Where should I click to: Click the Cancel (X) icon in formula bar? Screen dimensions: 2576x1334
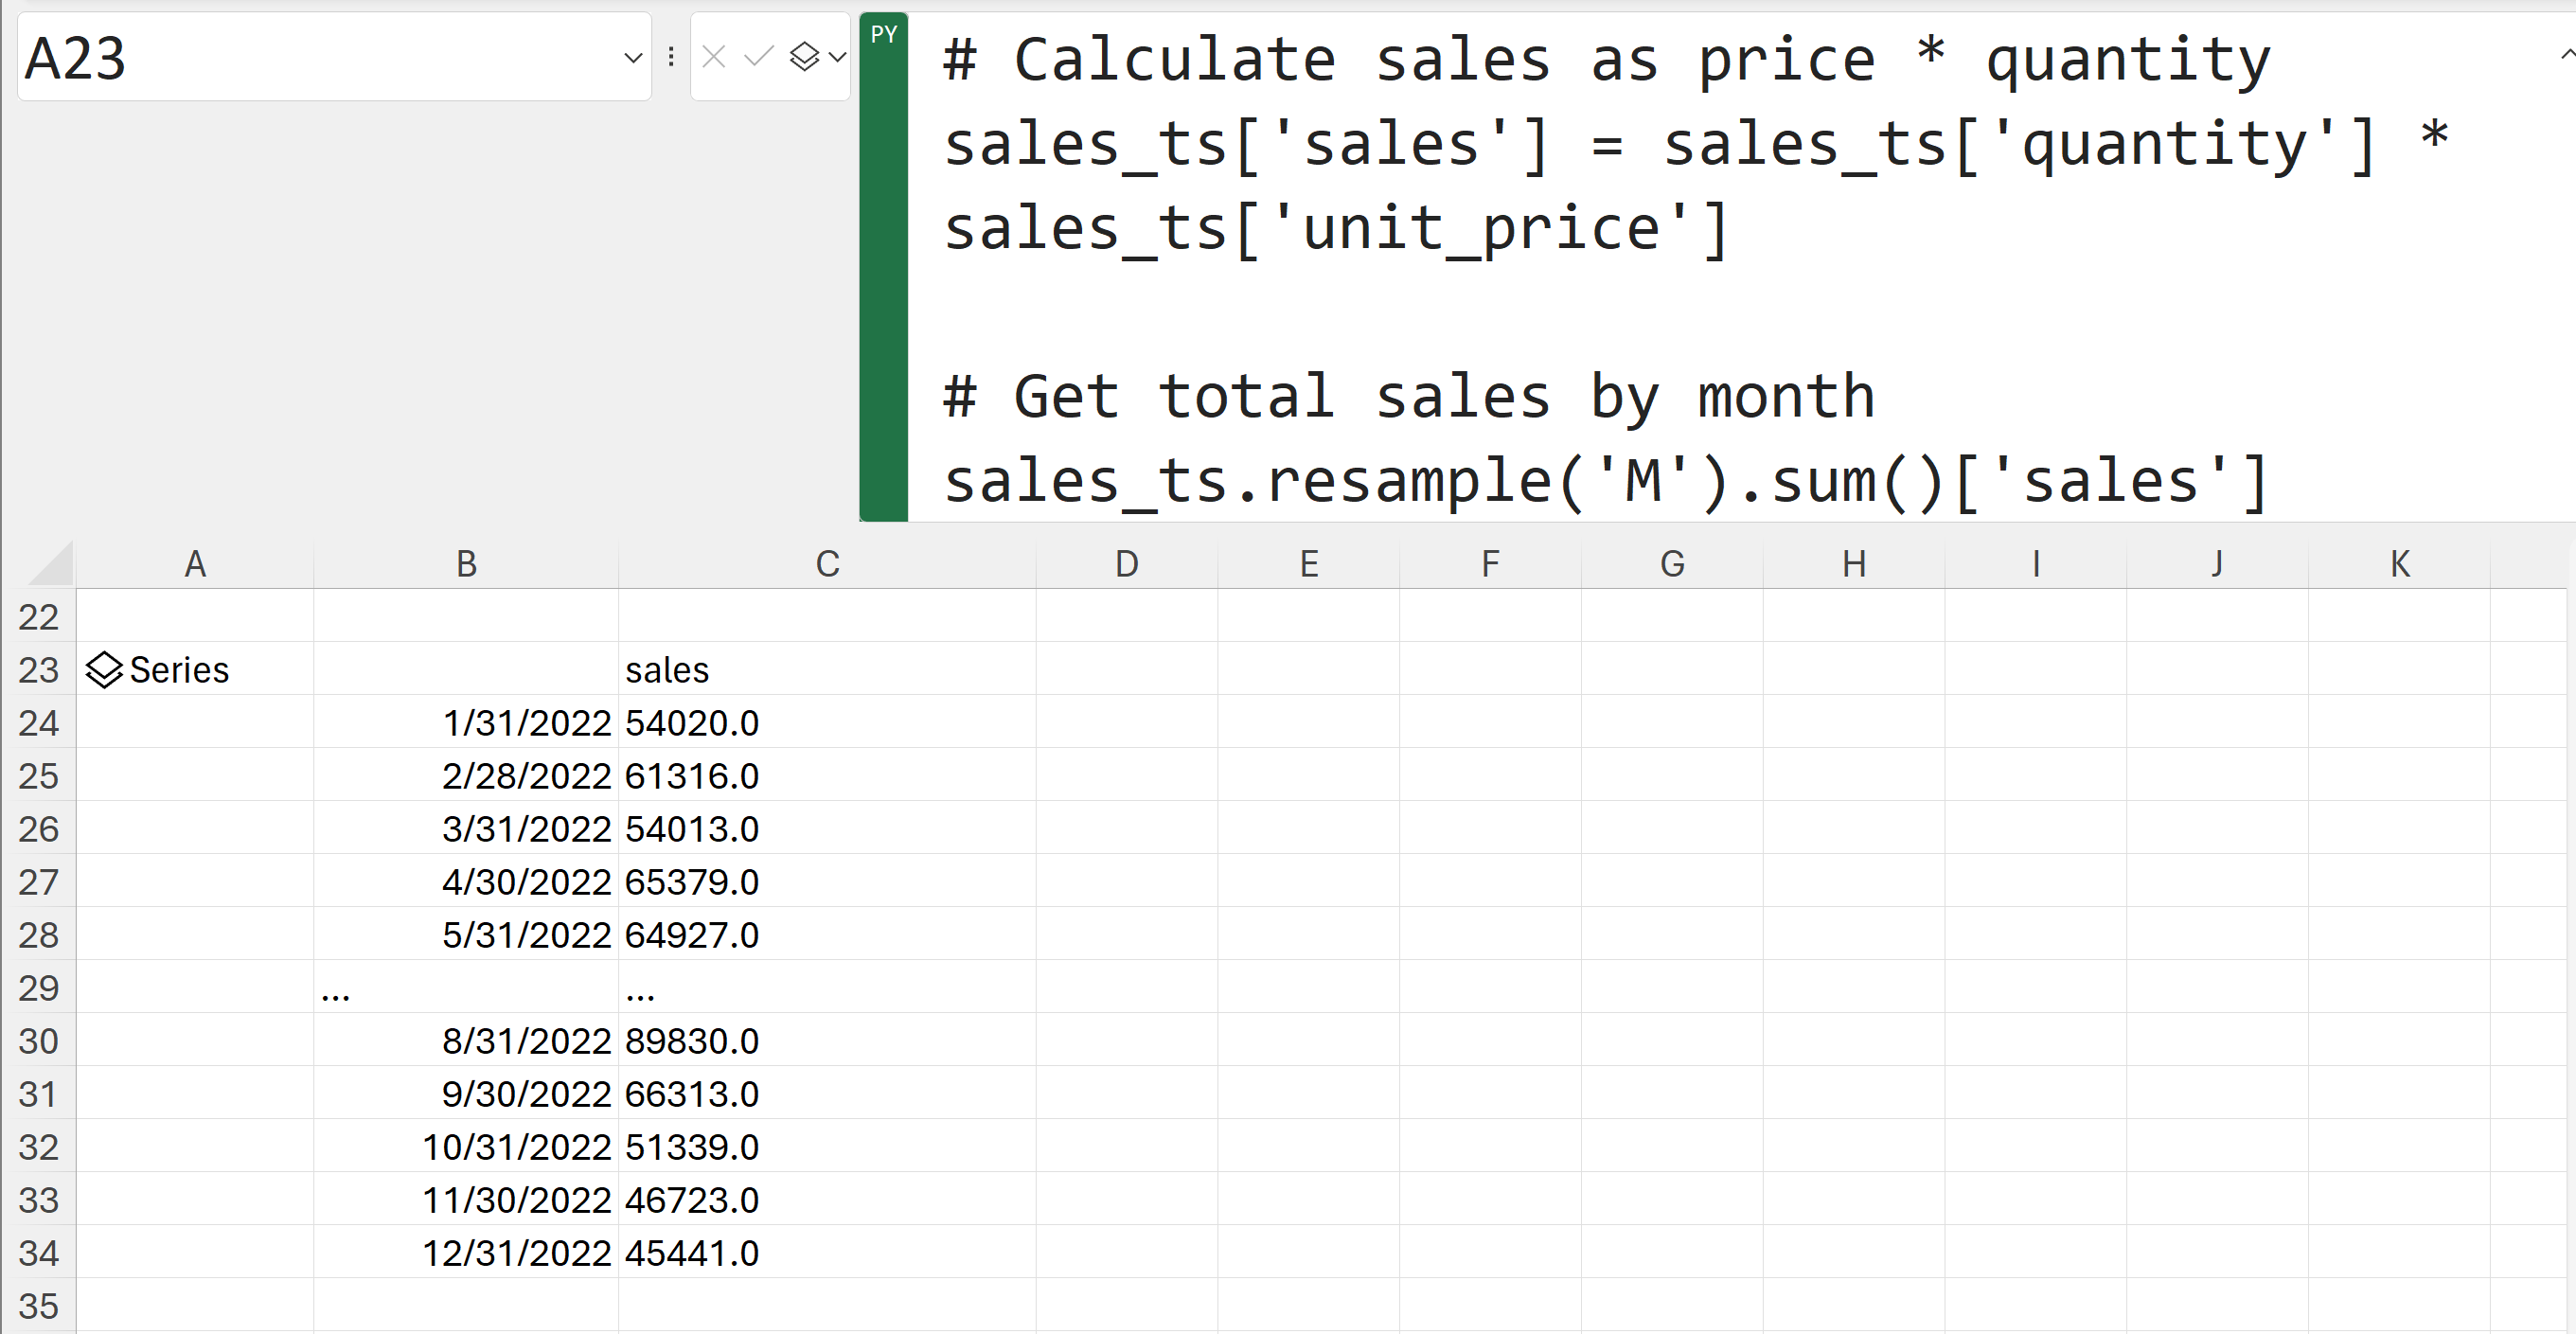[x=714, y=57]
